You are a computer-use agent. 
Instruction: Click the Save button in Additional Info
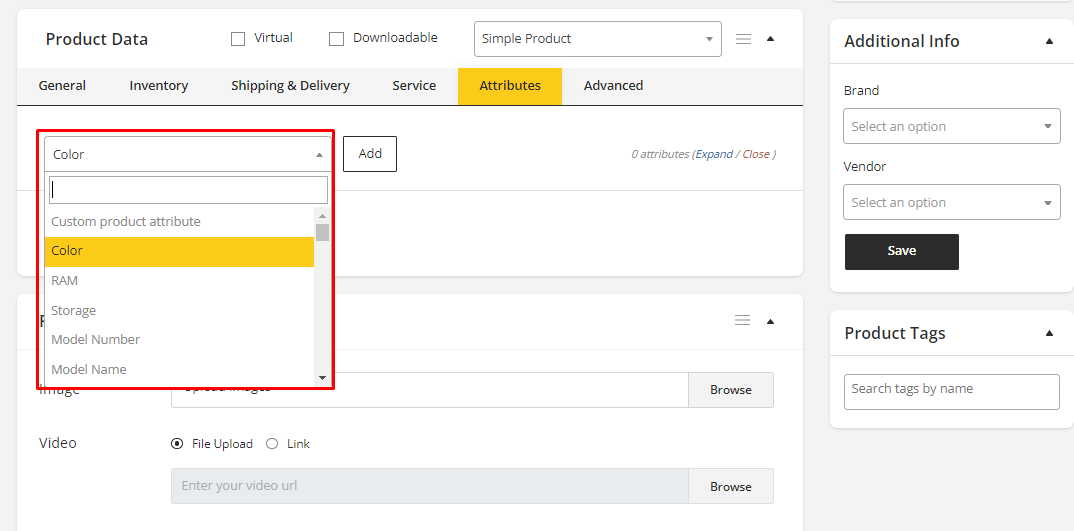tap(901, 251)
